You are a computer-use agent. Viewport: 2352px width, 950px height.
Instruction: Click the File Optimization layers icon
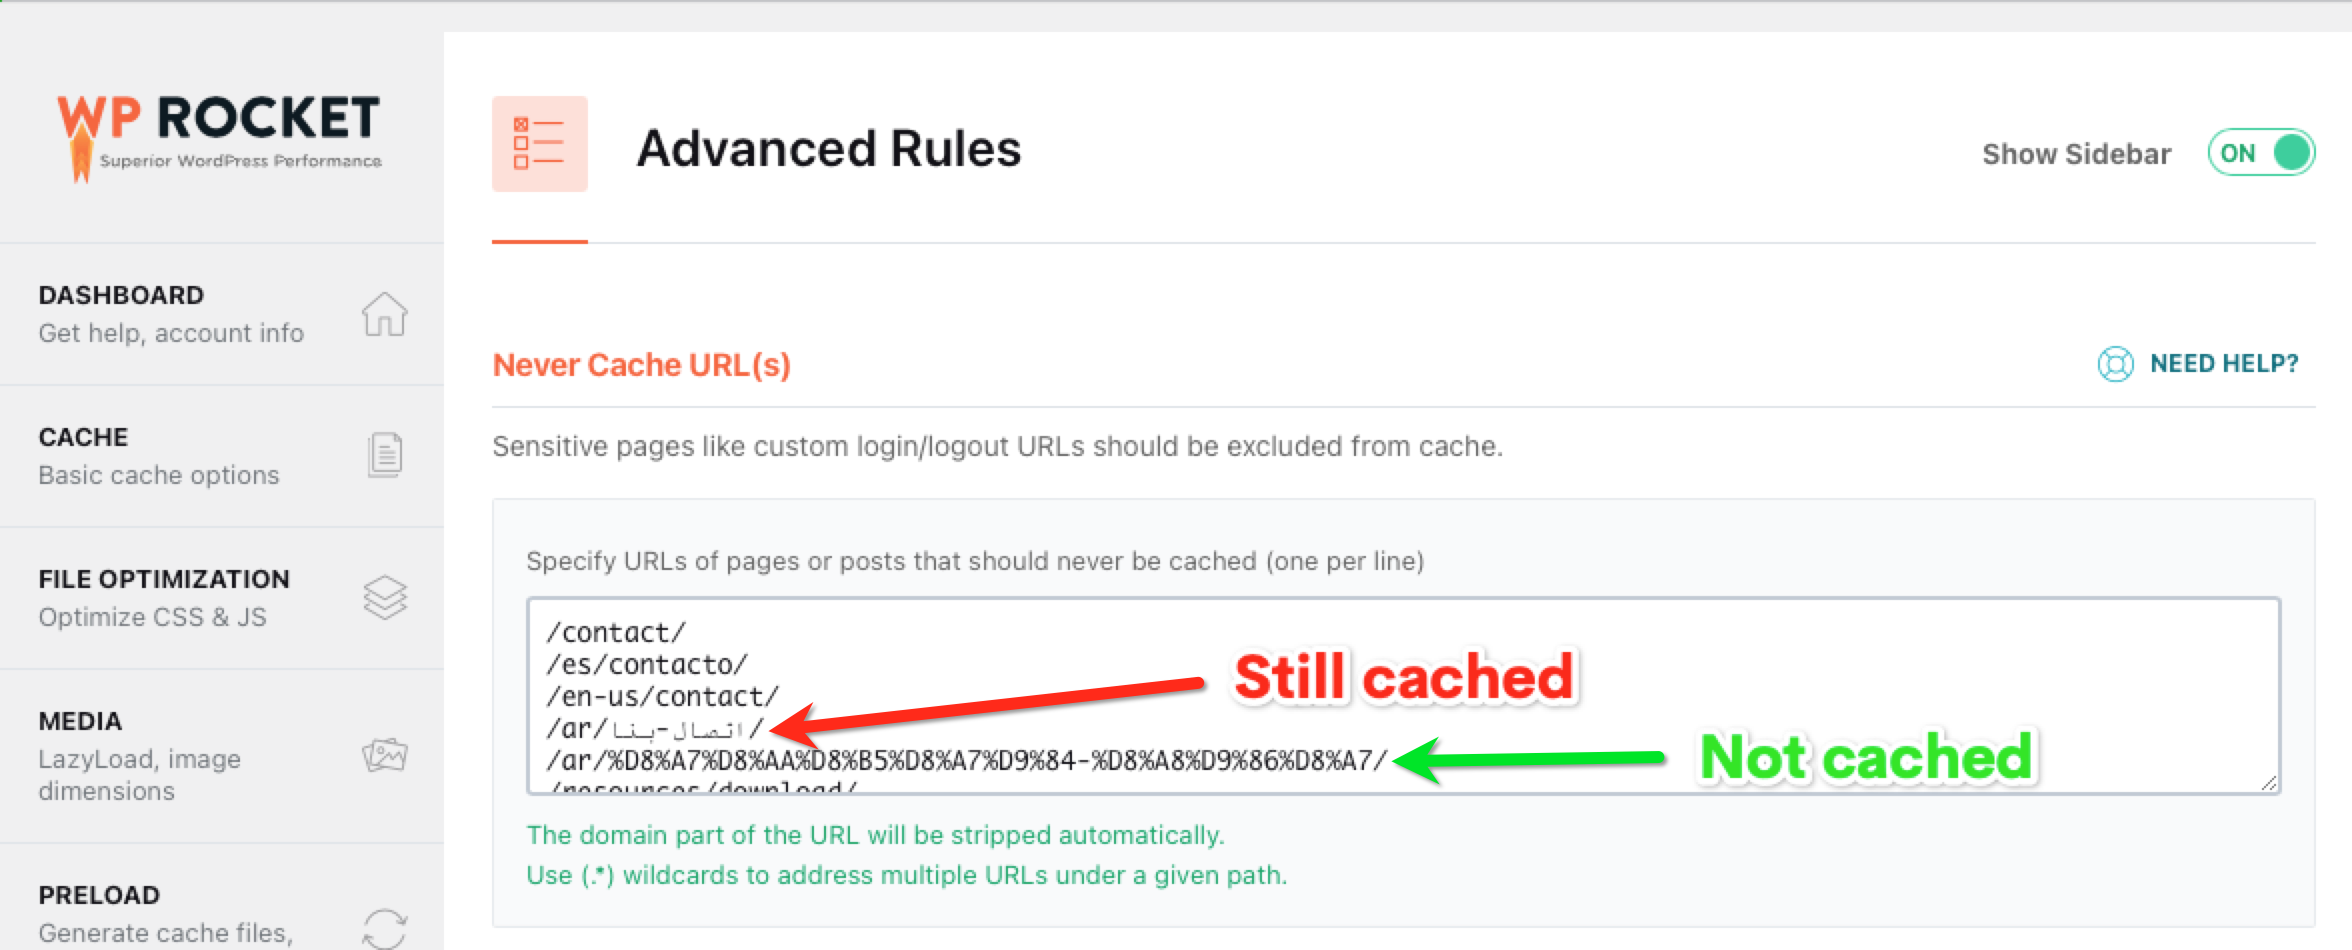click(384, 597)
